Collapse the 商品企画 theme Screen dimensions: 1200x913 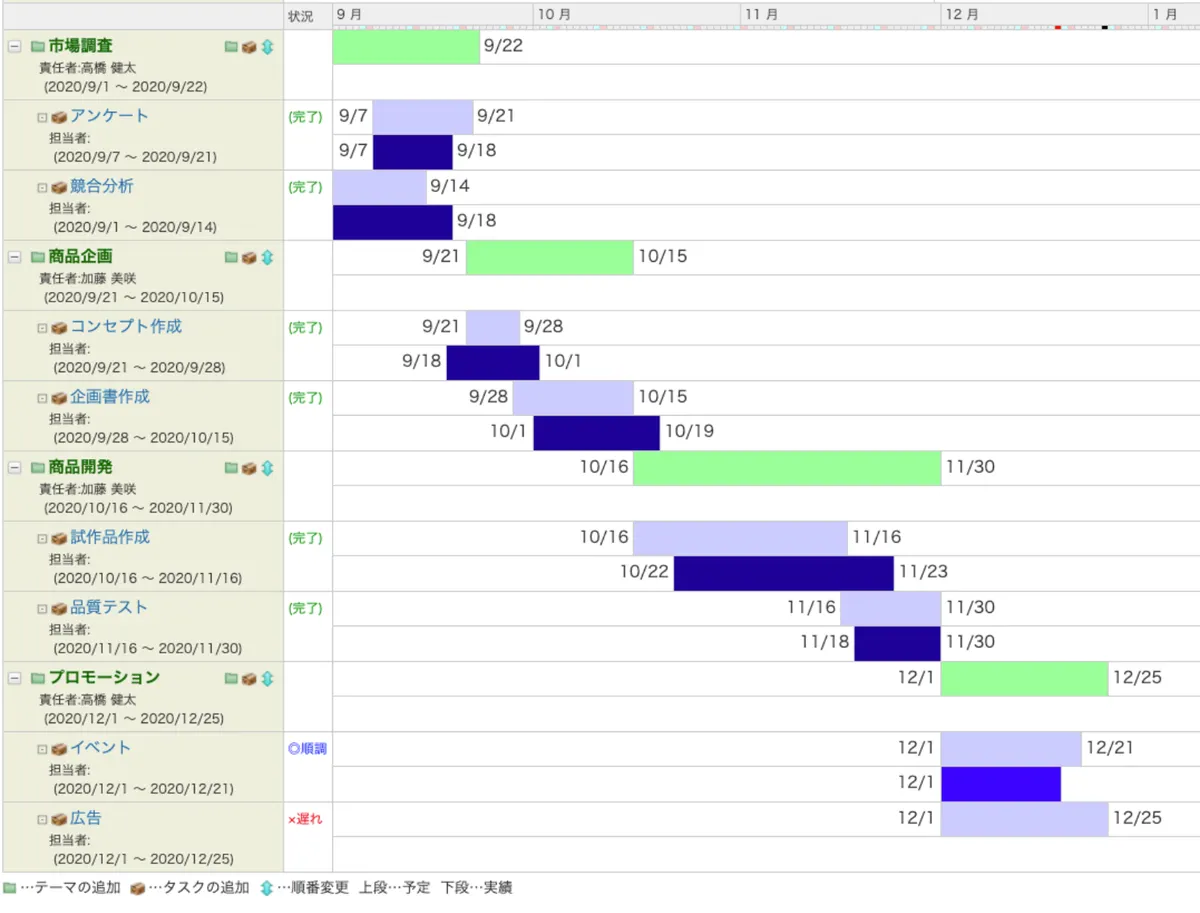(x=14, y=257)
